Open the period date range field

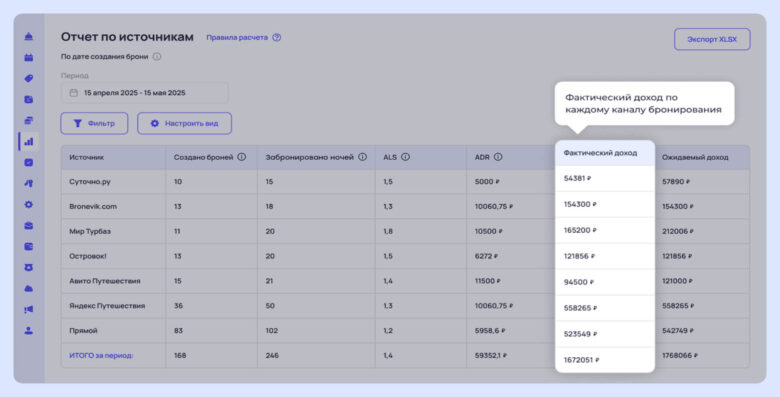145,93
